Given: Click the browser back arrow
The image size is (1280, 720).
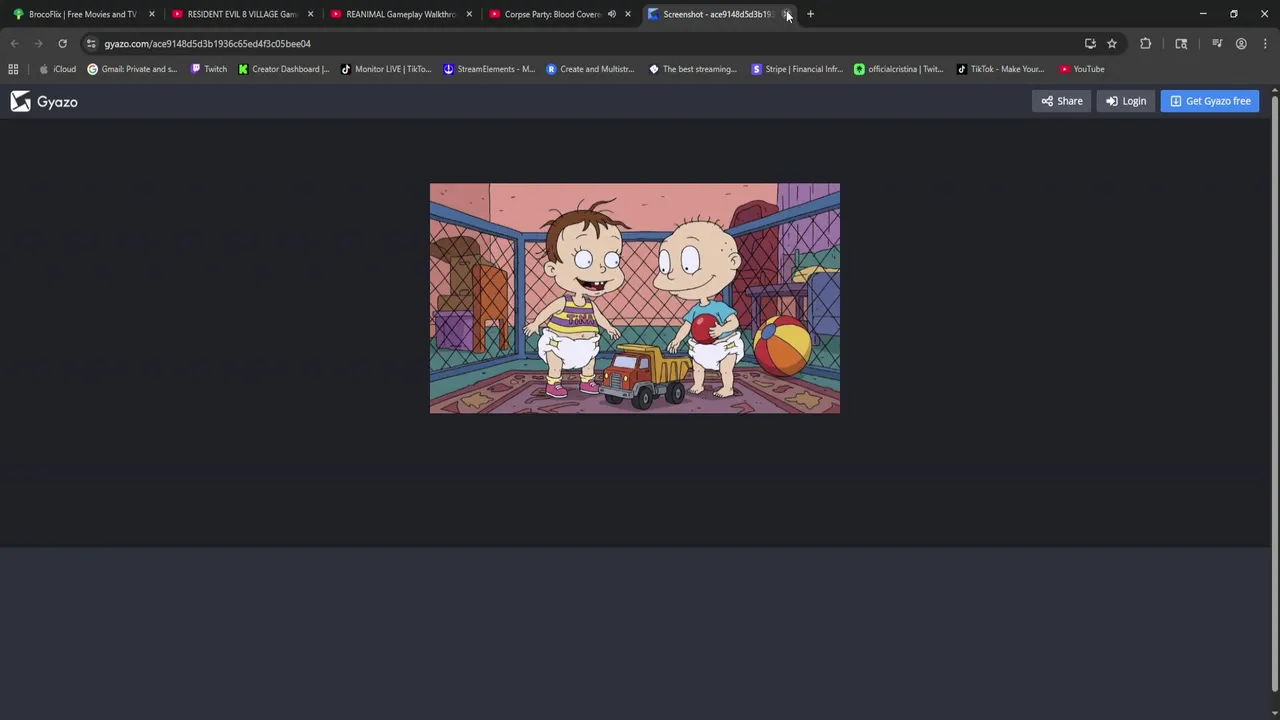Looking at the screenshot, I should [x=14, y=43].
